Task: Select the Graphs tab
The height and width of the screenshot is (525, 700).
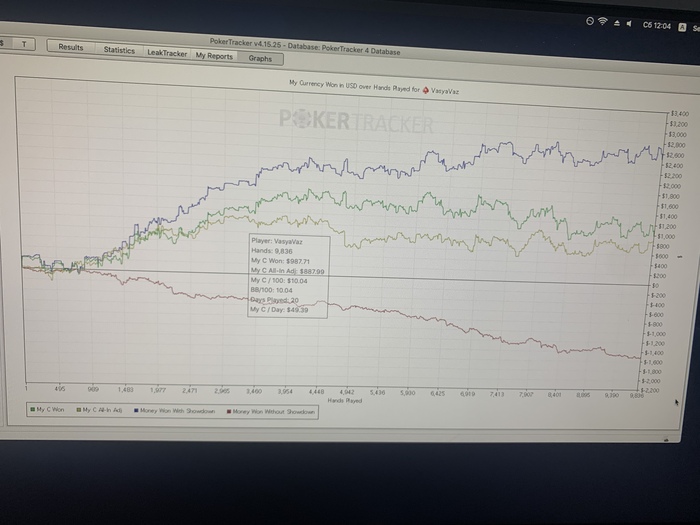Action: click(260, 58)
